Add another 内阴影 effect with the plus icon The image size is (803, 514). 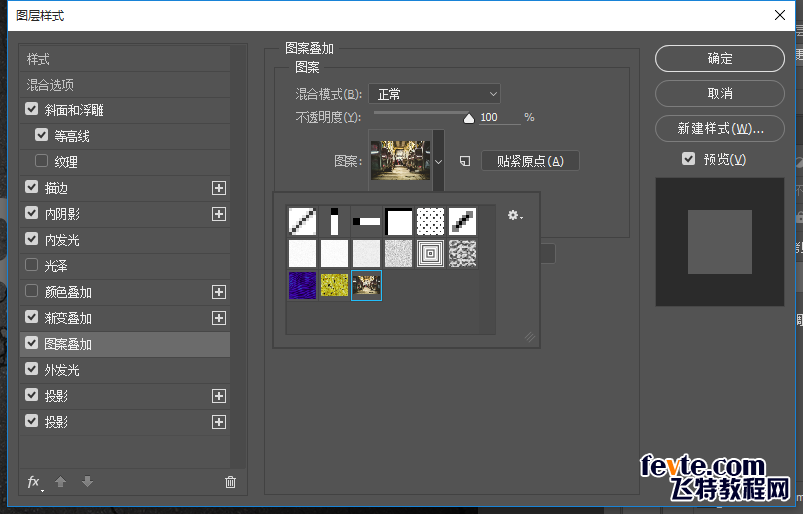pos(219,214)
